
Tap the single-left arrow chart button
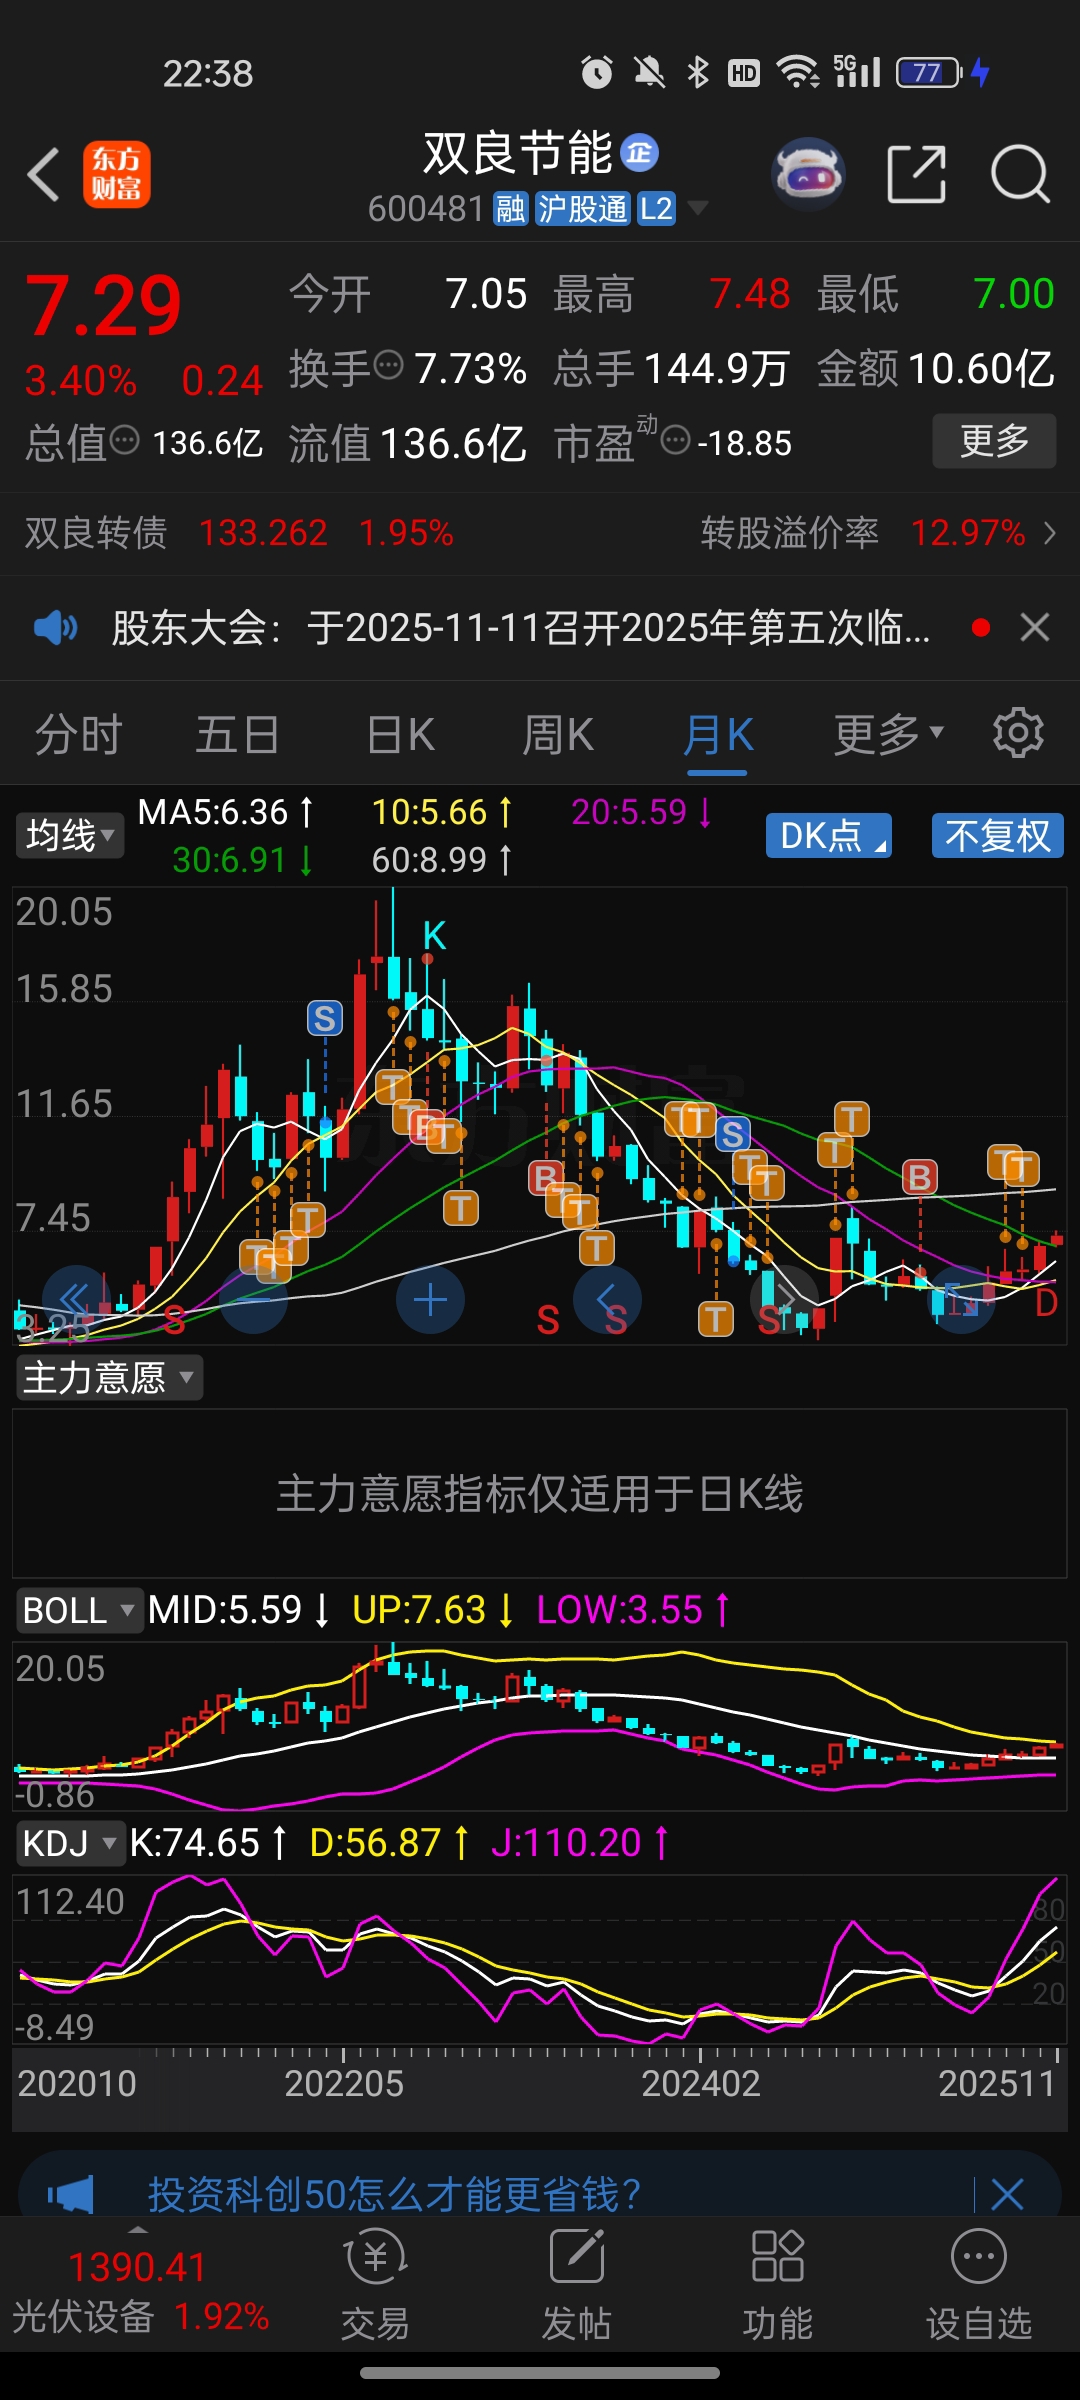(607, 1300)
